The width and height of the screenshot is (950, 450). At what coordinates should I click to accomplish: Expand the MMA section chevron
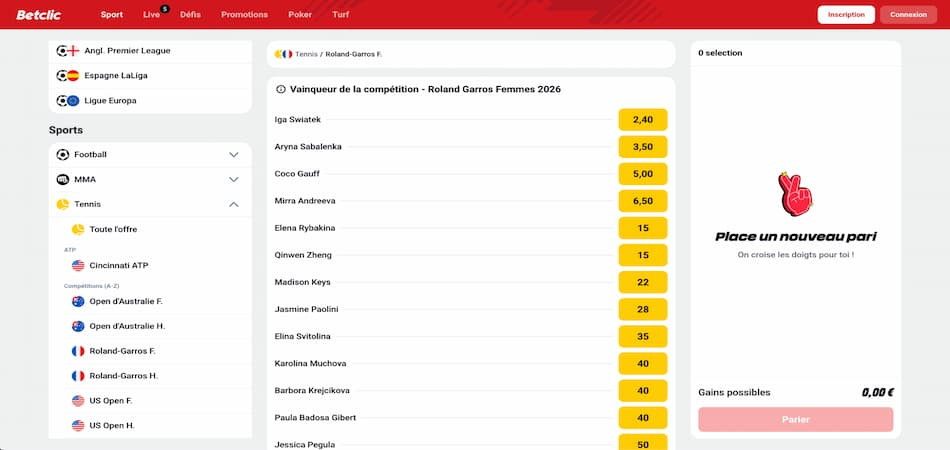pos(234,179)
